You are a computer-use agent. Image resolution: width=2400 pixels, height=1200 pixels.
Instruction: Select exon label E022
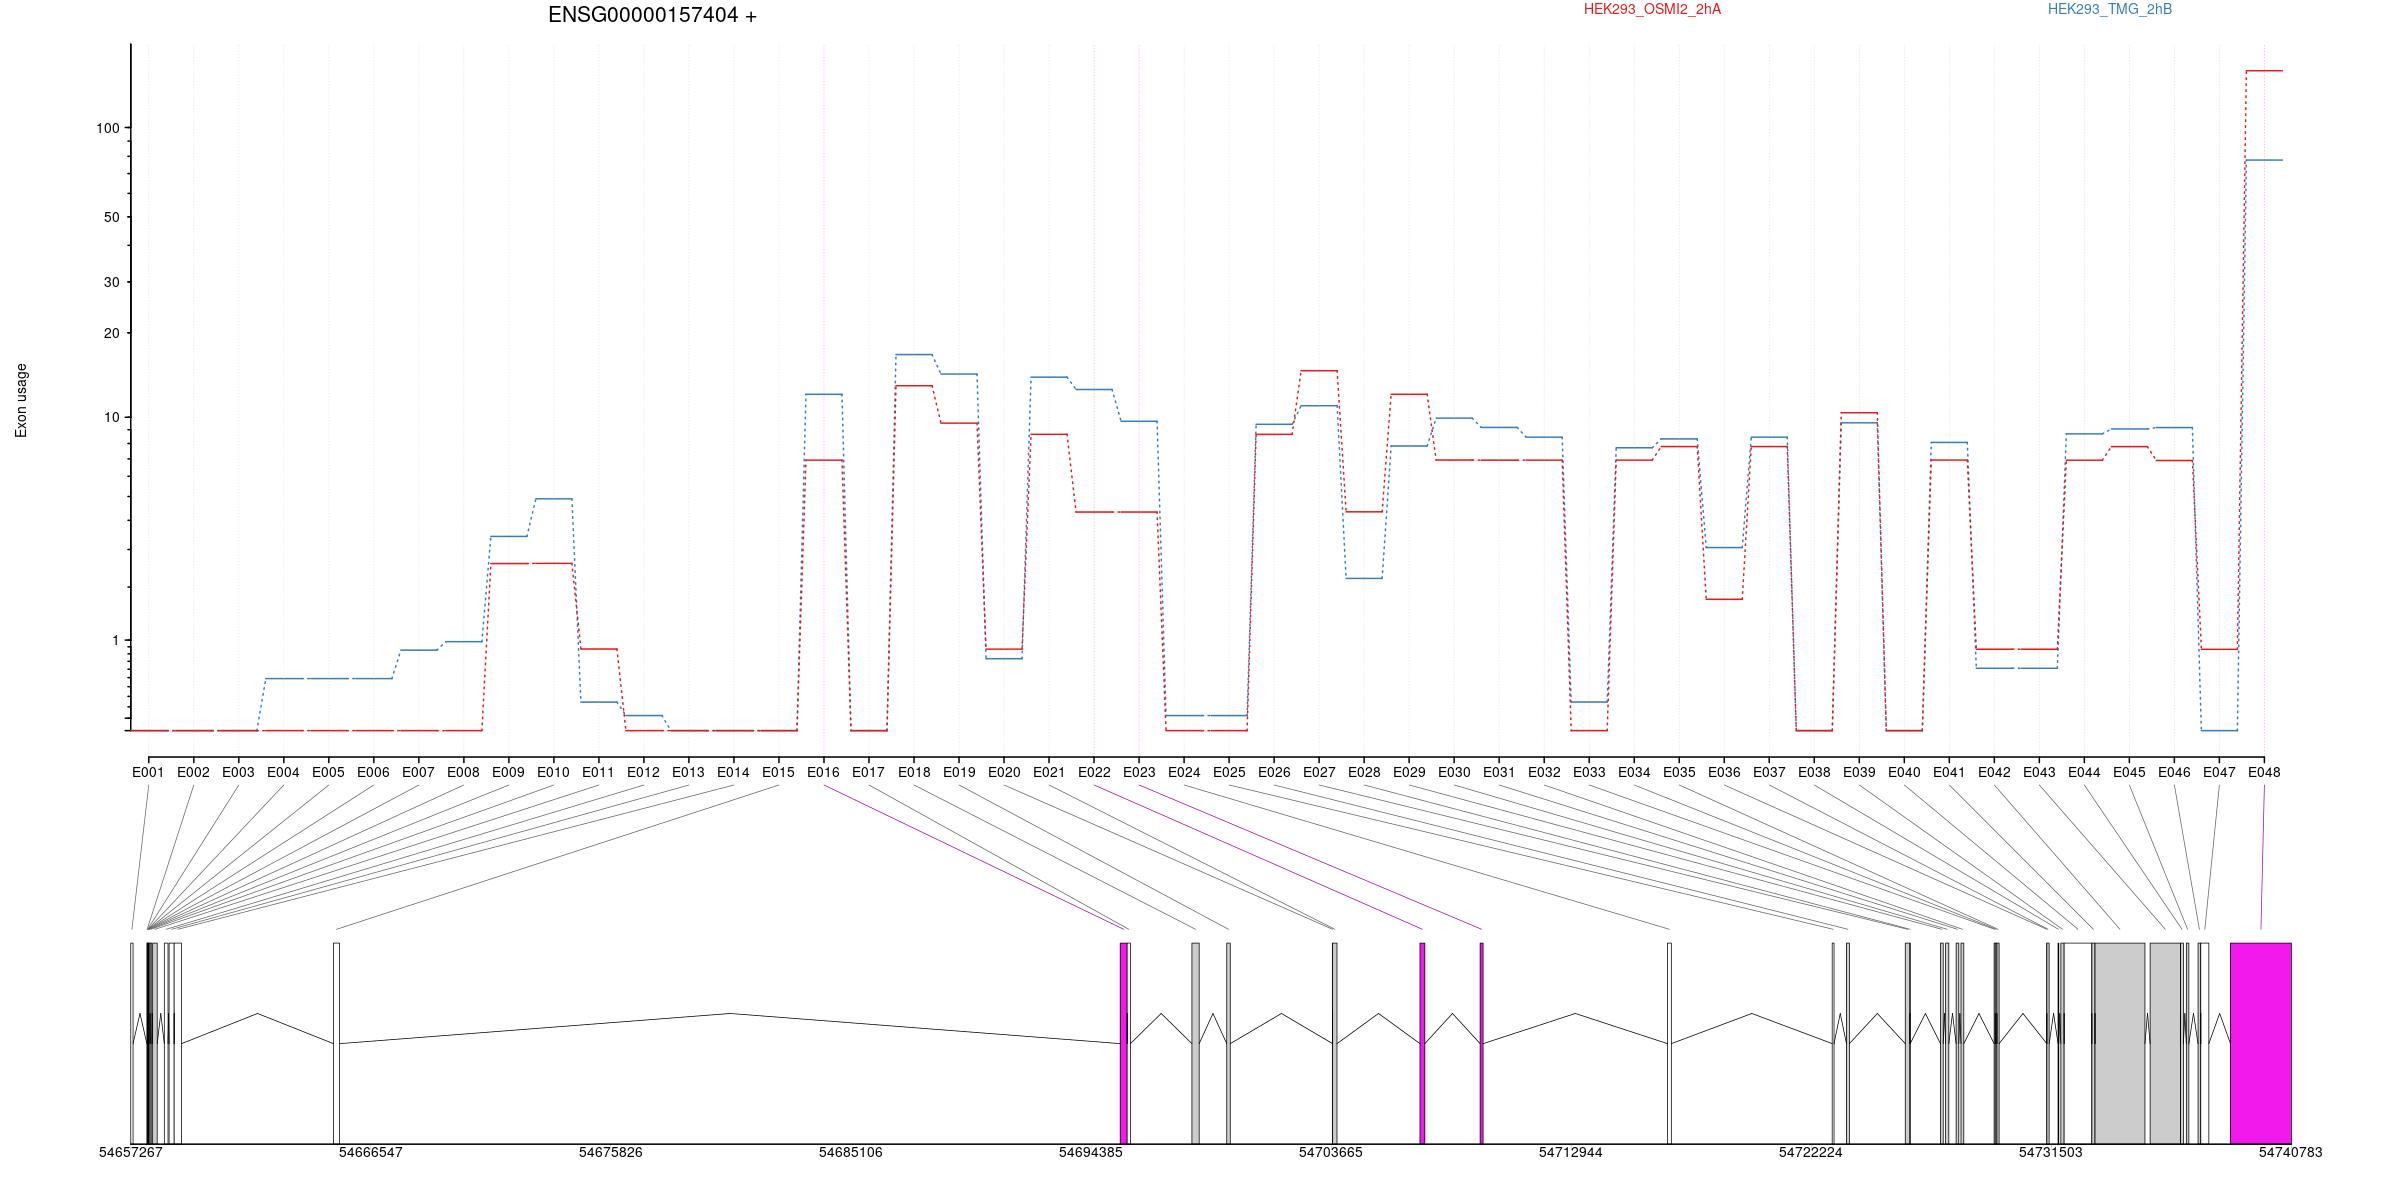tap(1094, 772)
